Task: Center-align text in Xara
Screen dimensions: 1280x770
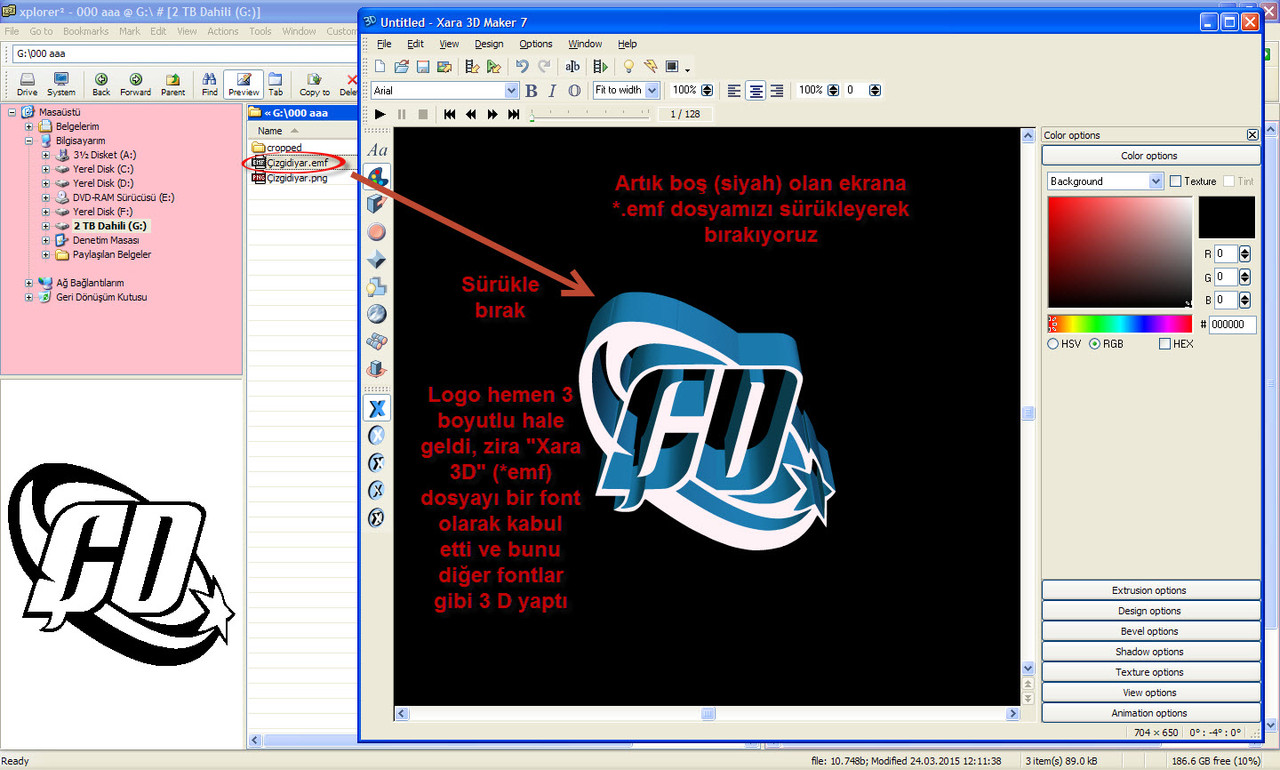Action: [x=756, y=90]
